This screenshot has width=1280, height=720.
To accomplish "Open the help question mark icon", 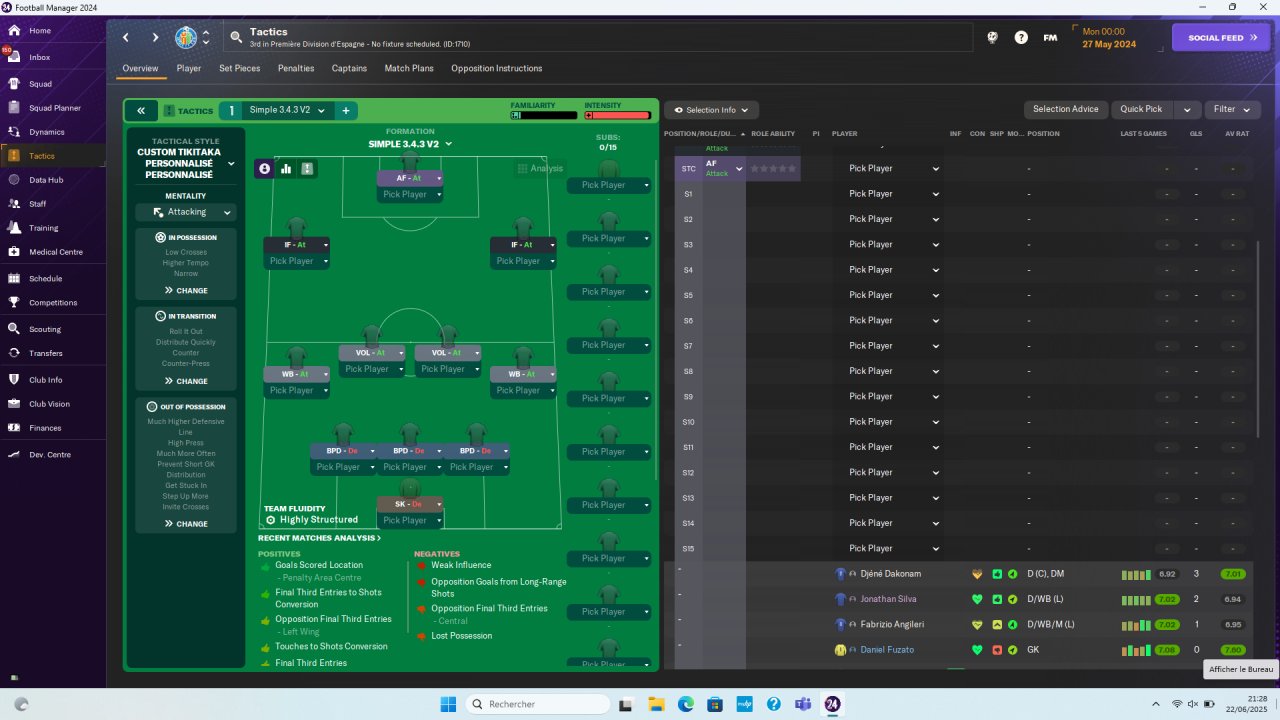I will coord(1021,37).
